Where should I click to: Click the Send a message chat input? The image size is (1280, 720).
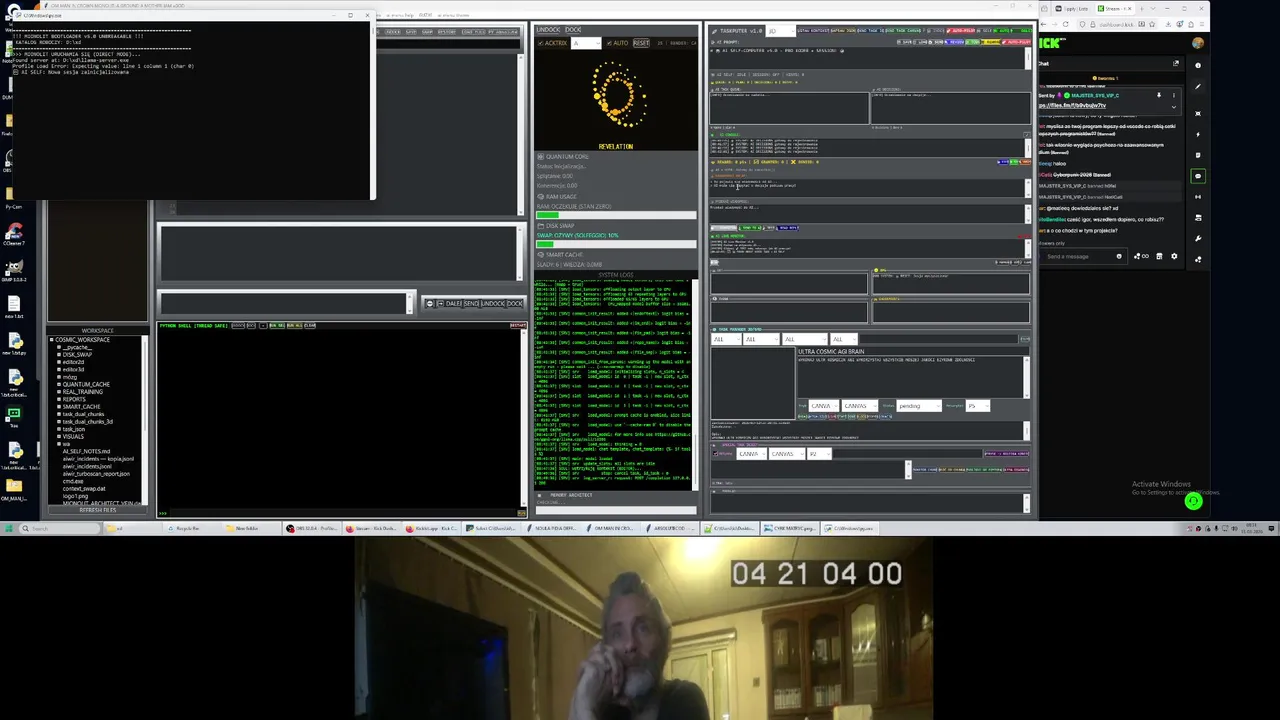[x=1083, y=256]
